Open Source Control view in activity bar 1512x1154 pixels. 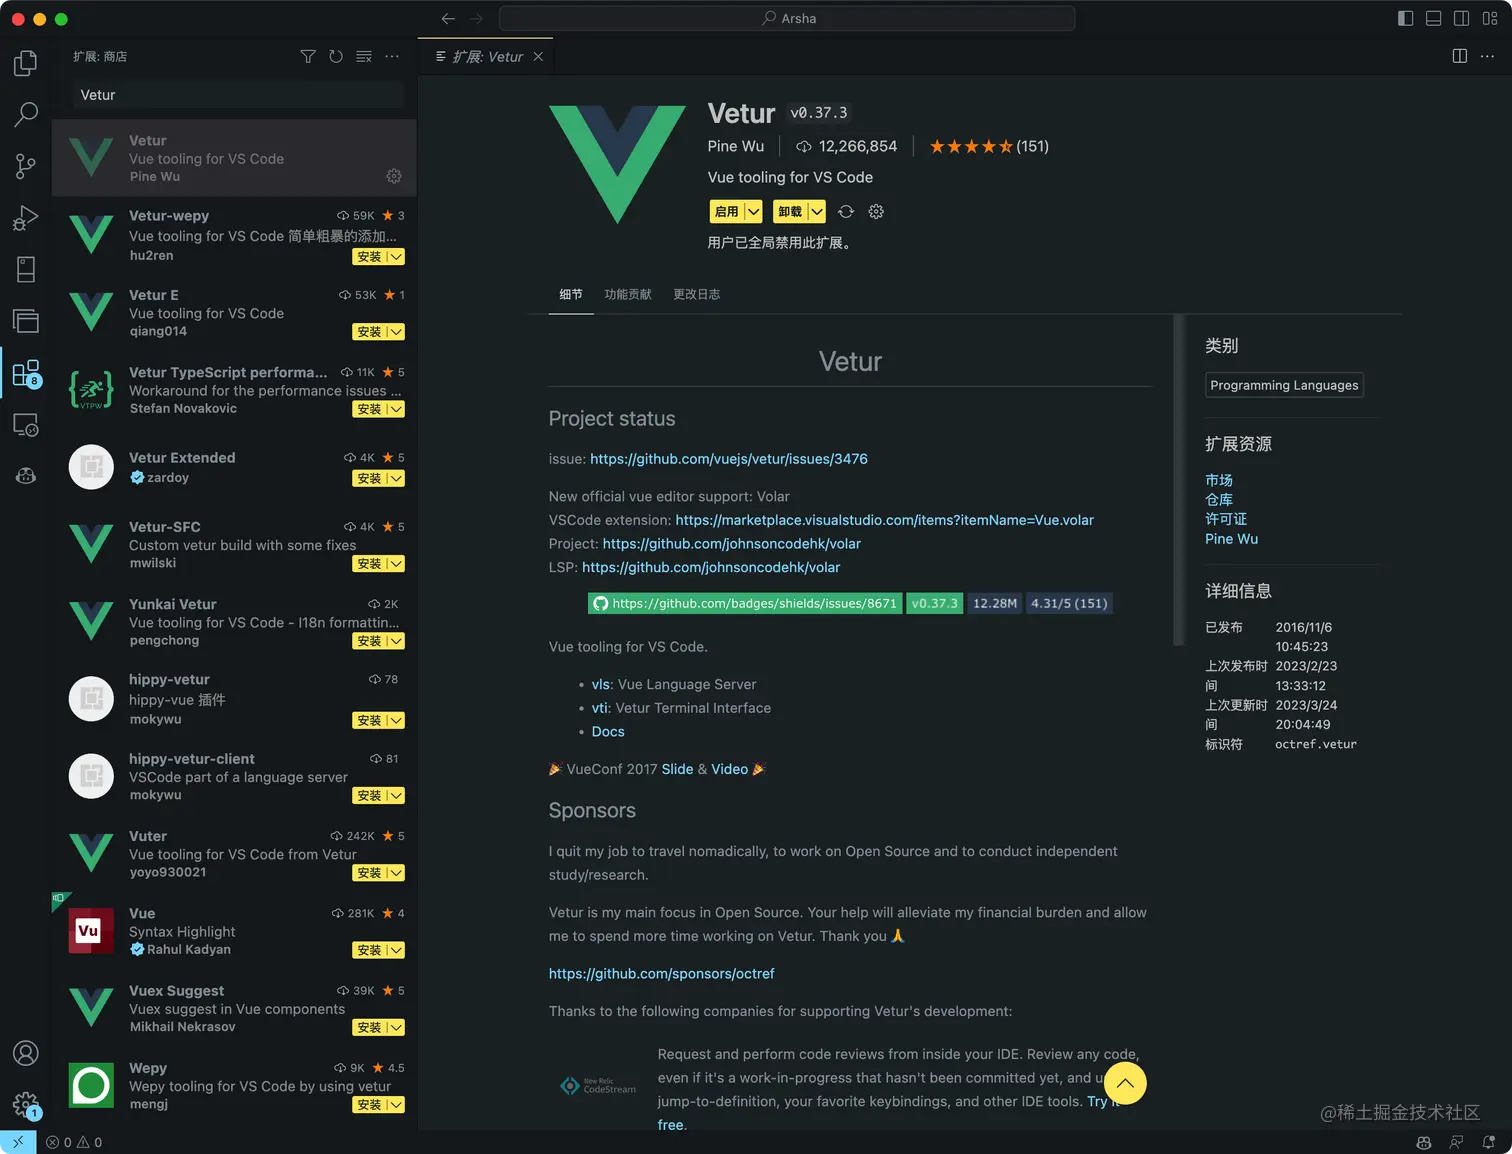(x=26, y=166)
